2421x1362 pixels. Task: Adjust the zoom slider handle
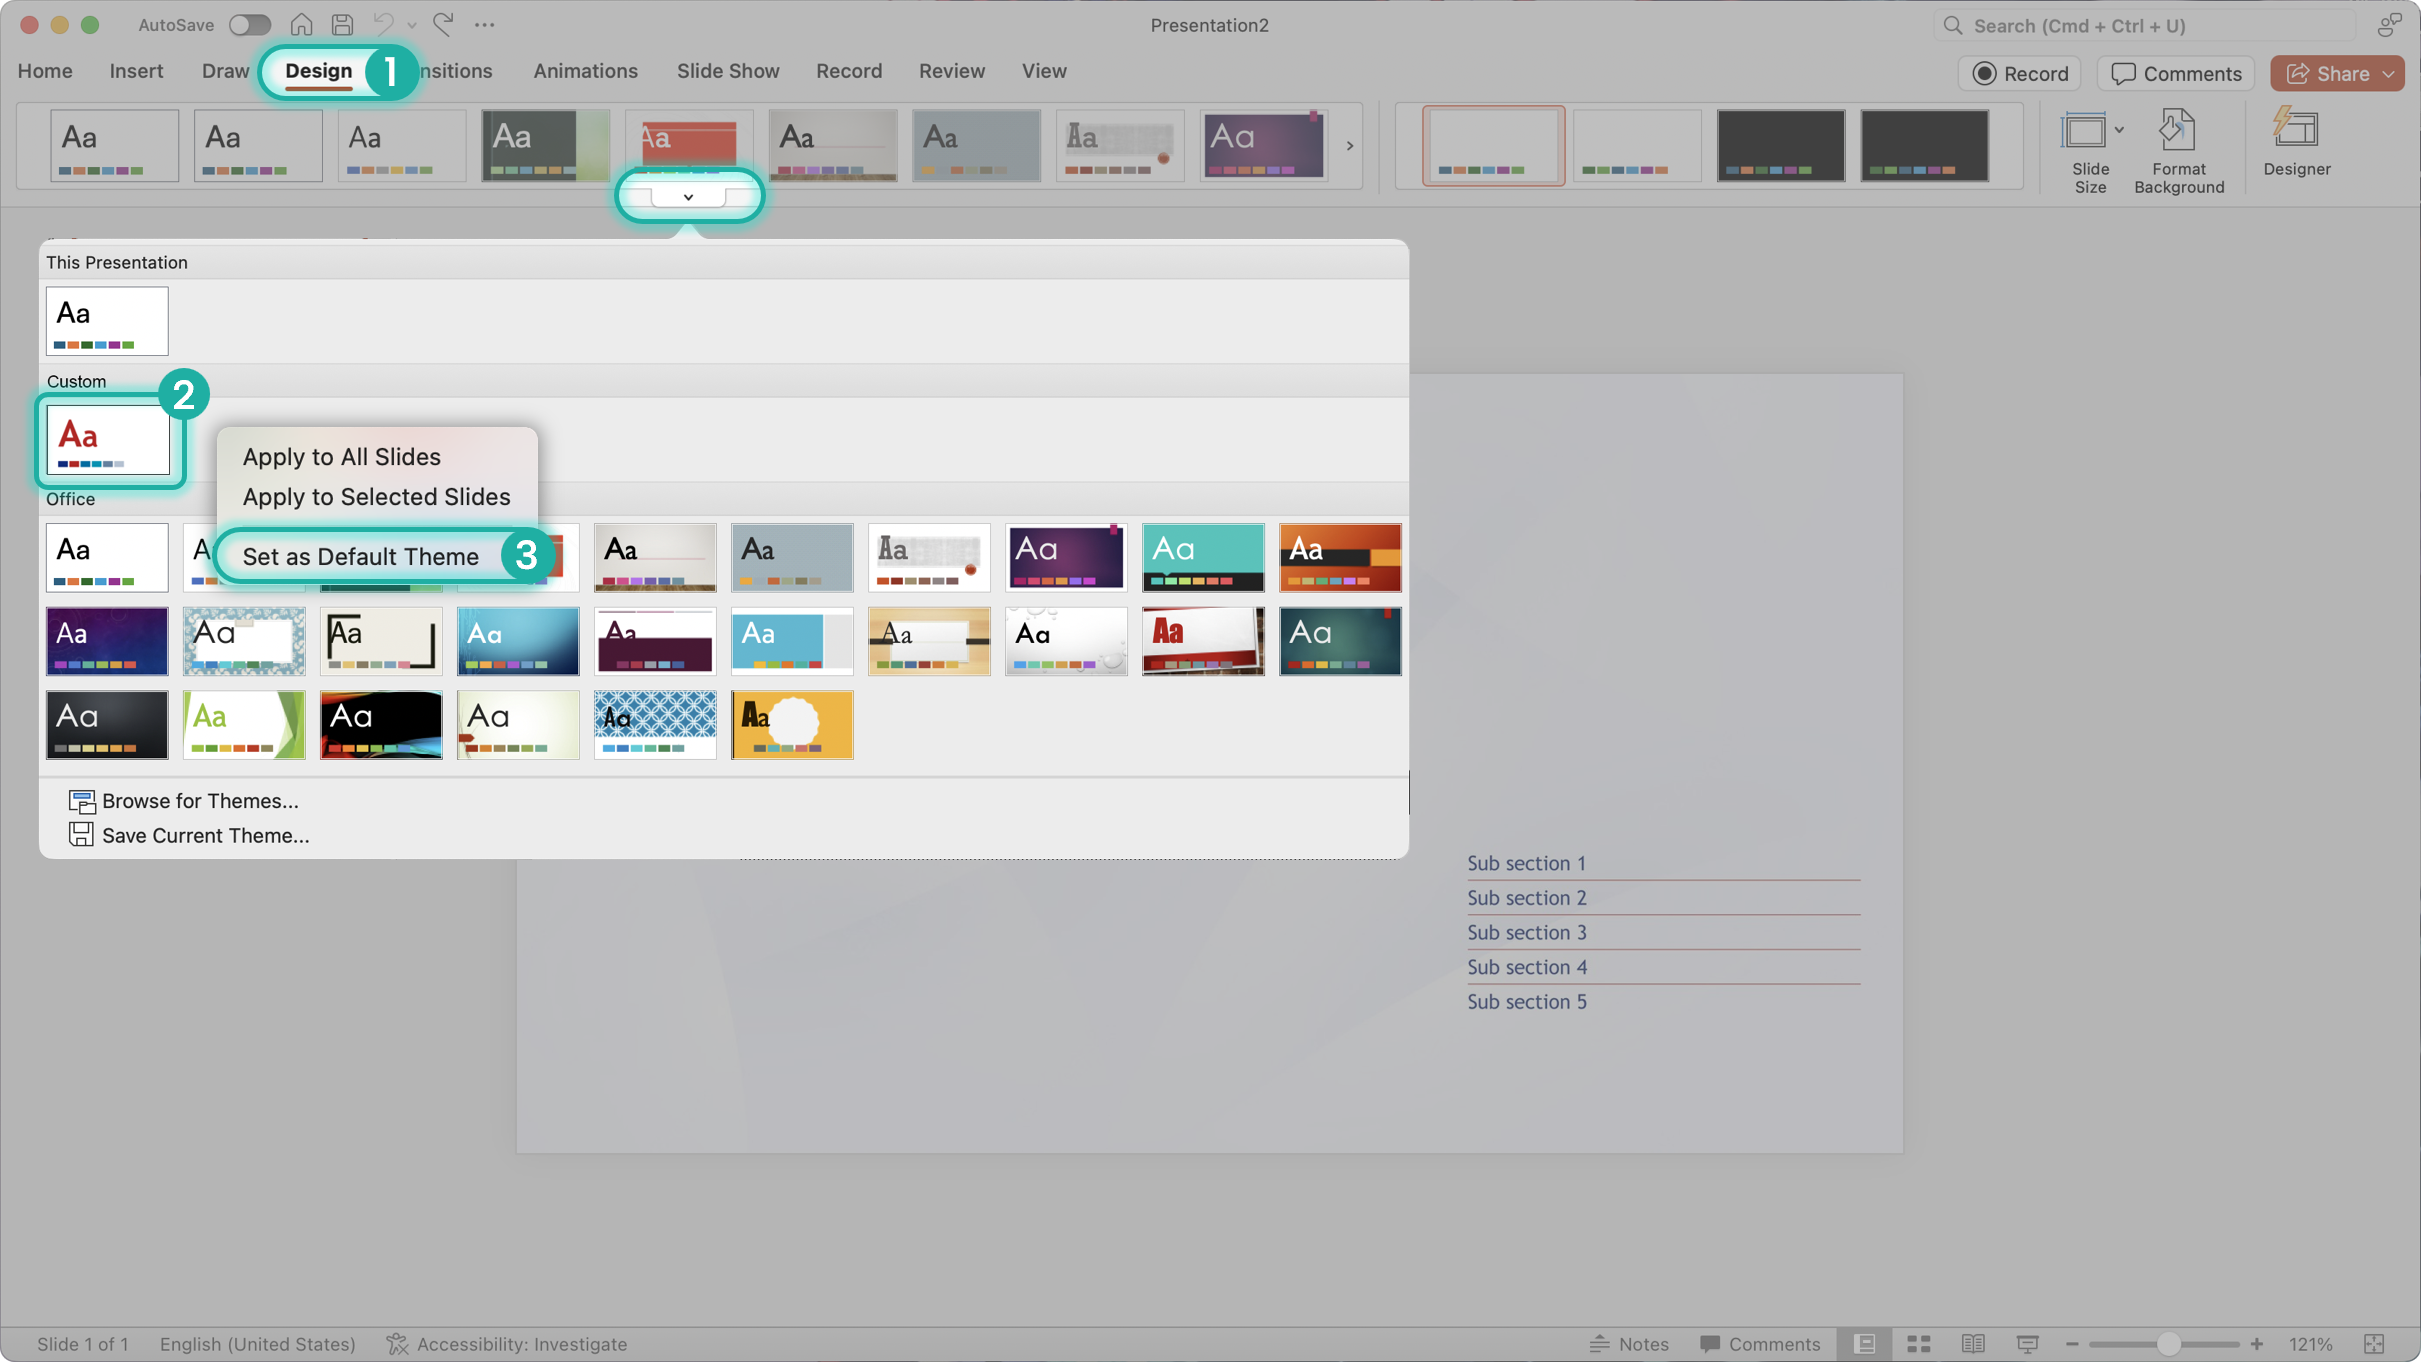[2166, 1344]
